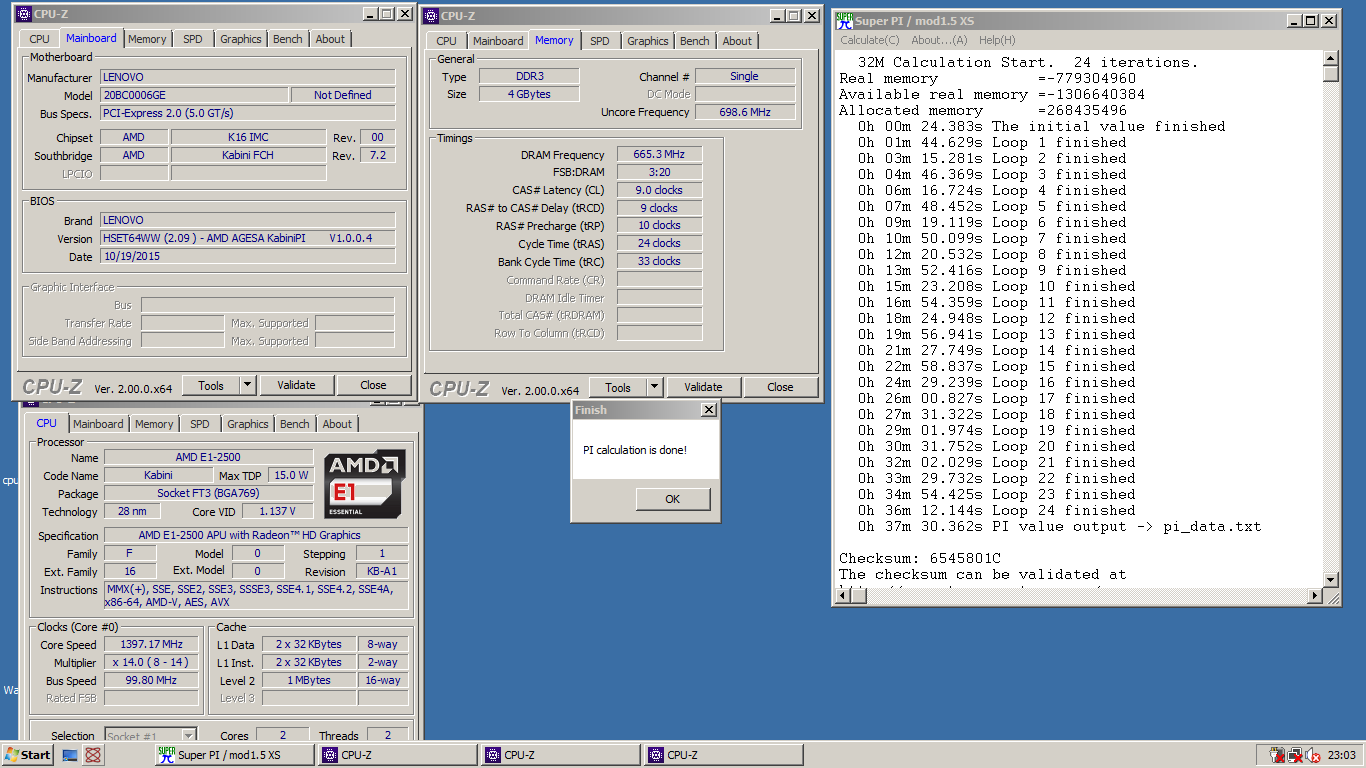Viewport: 1366px width, 768px height.
Task: Click the Super PI icon in its title bar
Action: (x=844, y=20)
